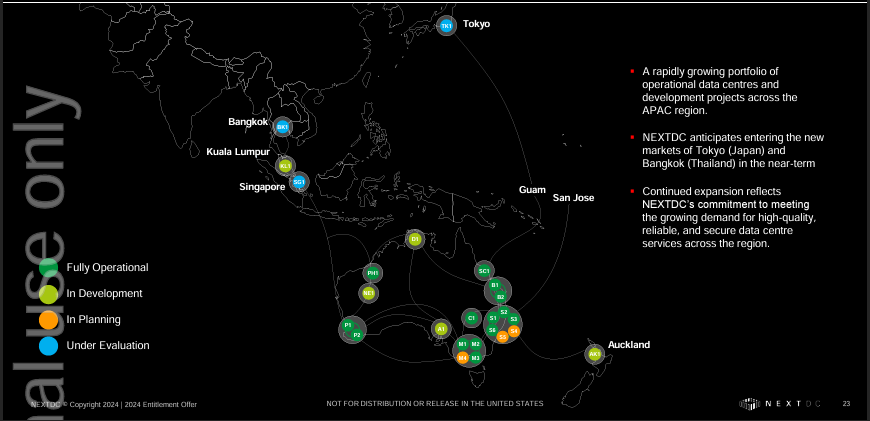The width and height of the screenshot is (870, 421).
Task: Click the NEXTDC logo in the footer
Action: pyautogui.click(x=780, y=404)
